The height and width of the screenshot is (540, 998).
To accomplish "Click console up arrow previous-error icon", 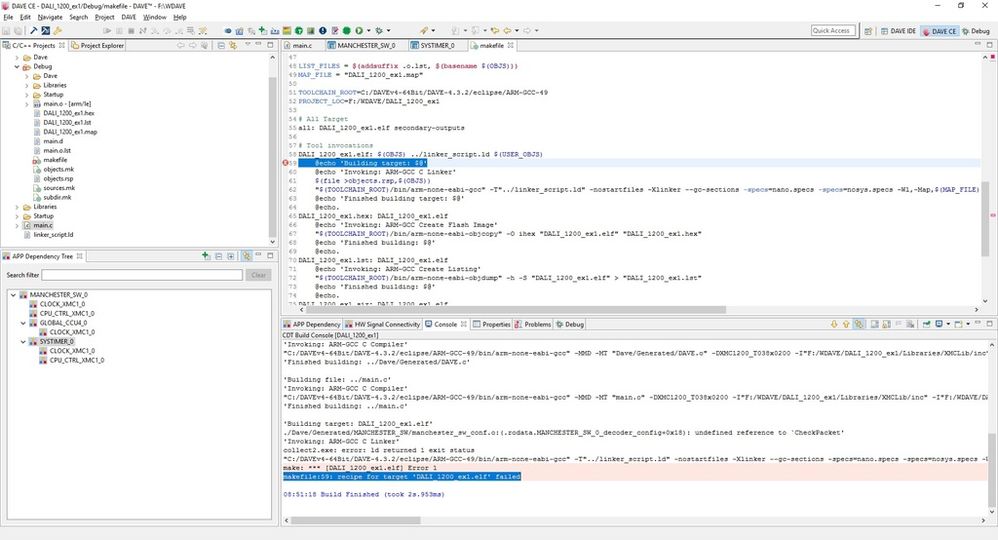I will pos(846,324).
